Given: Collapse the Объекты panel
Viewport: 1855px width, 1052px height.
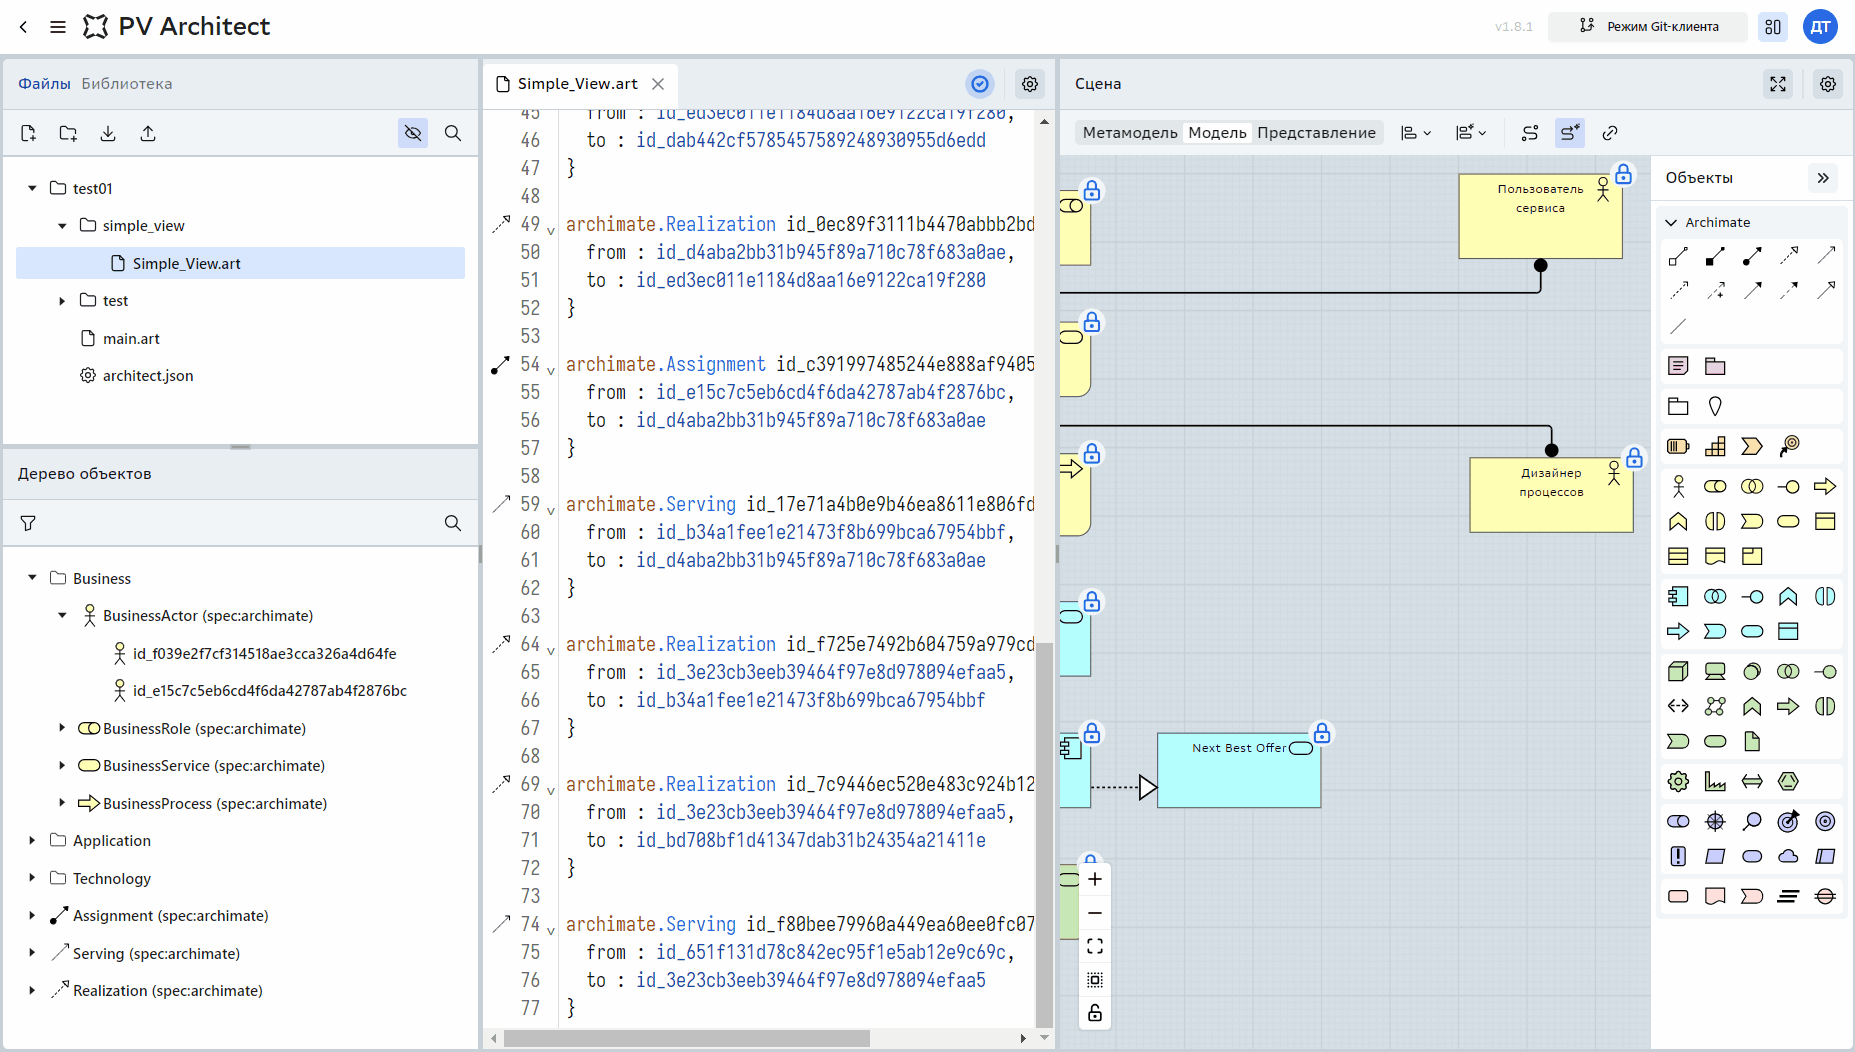Looking at the screenshot, I should (x=1823, y=178).
